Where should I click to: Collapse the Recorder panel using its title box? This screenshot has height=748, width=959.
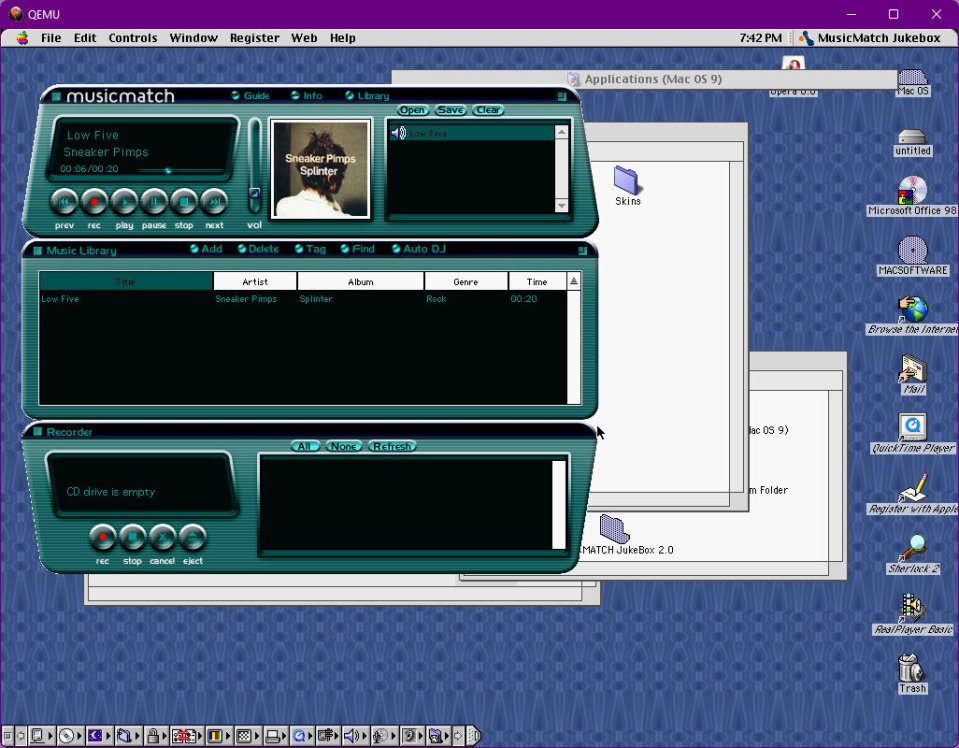tap(37, 432)
